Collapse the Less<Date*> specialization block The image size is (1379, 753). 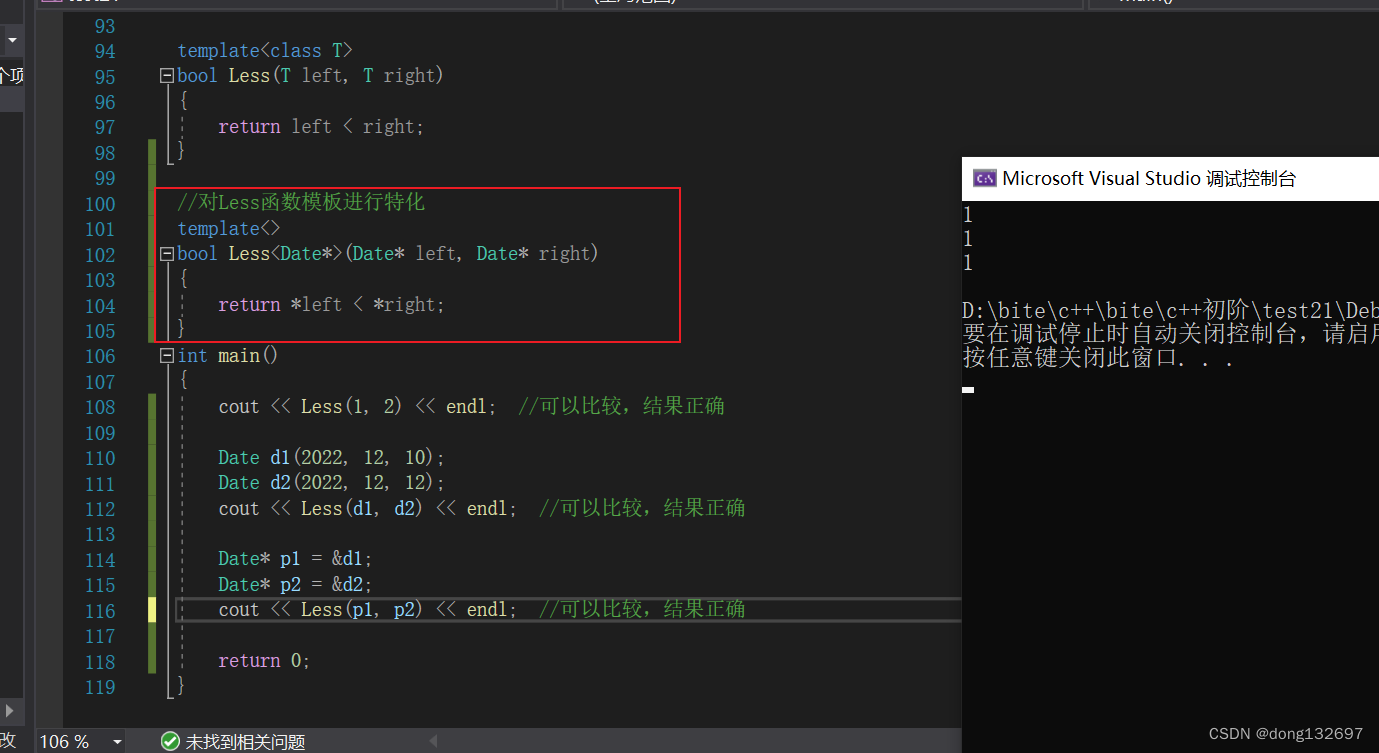(x=166, y=254)
